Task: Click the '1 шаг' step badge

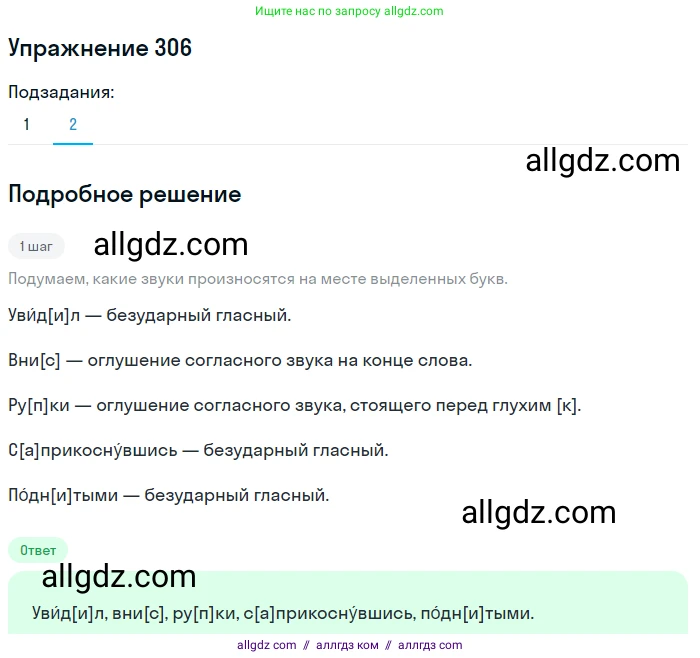Action: tap(36, 246)
